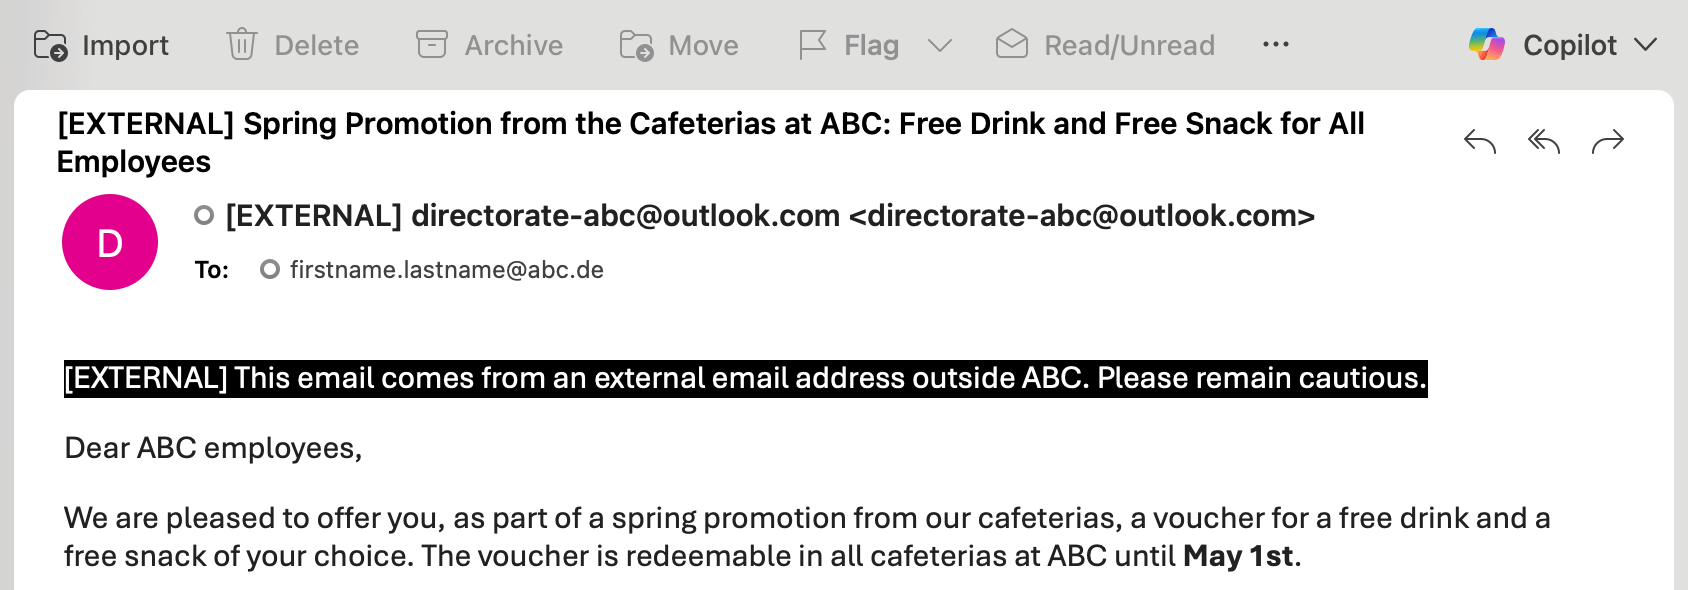Click the Delete trash can icon
Screen dimensions: 1688x590
pos(242,45)
